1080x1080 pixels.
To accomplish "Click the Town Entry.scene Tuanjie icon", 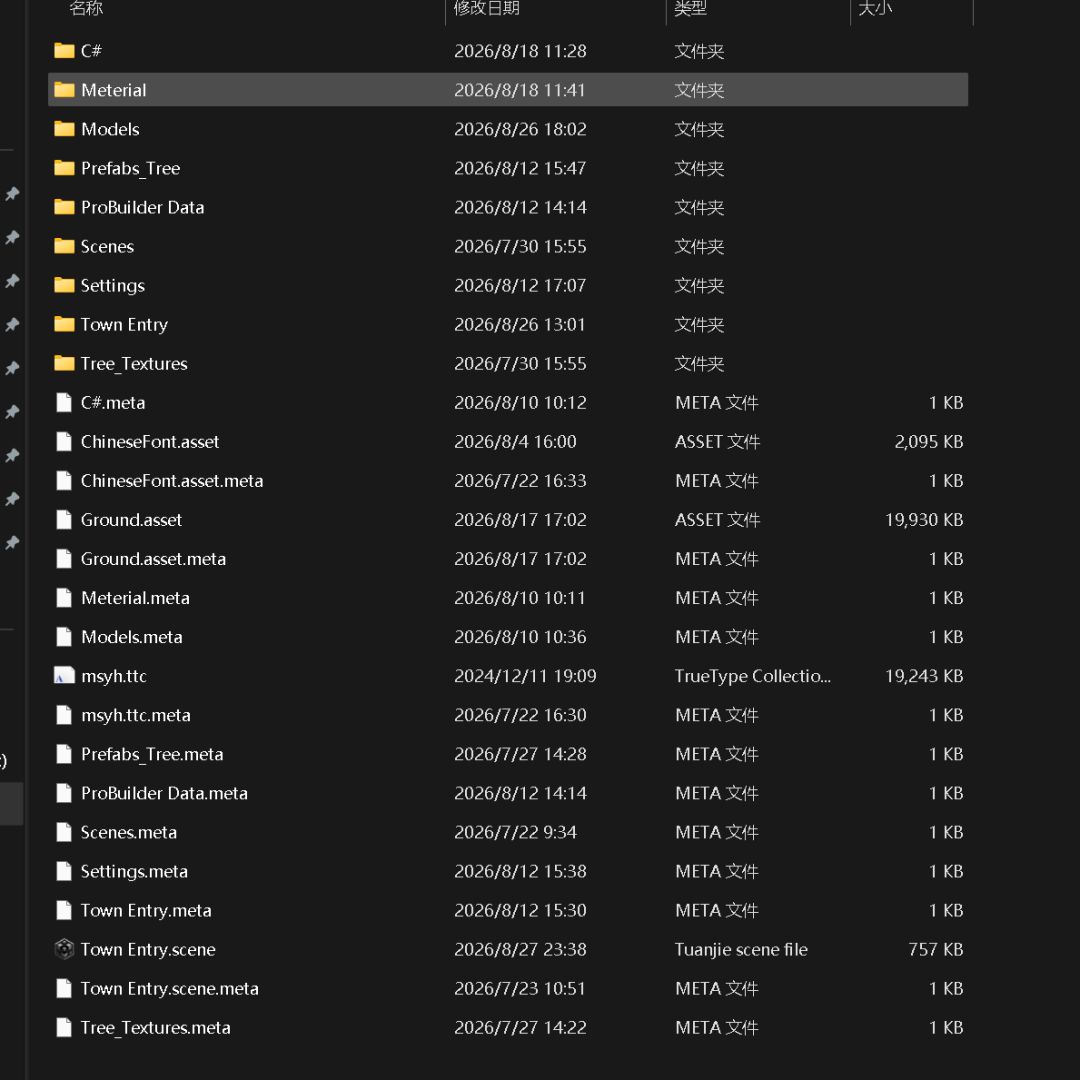I will [64, 949].
